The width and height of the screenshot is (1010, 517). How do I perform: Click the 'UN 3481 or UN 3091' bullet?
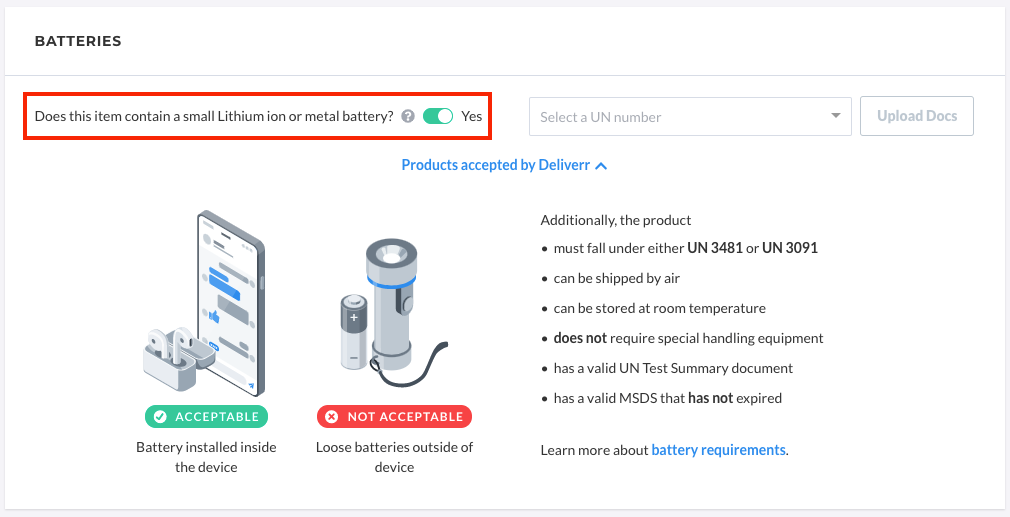coord(686,248)
